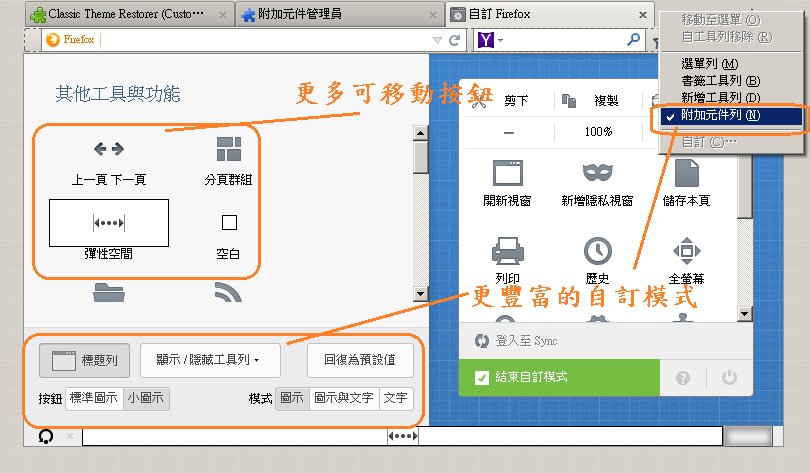This screenshot has height=473, width=810.
Task: Select text-only (文字) mode
Action: coord(396,398)
